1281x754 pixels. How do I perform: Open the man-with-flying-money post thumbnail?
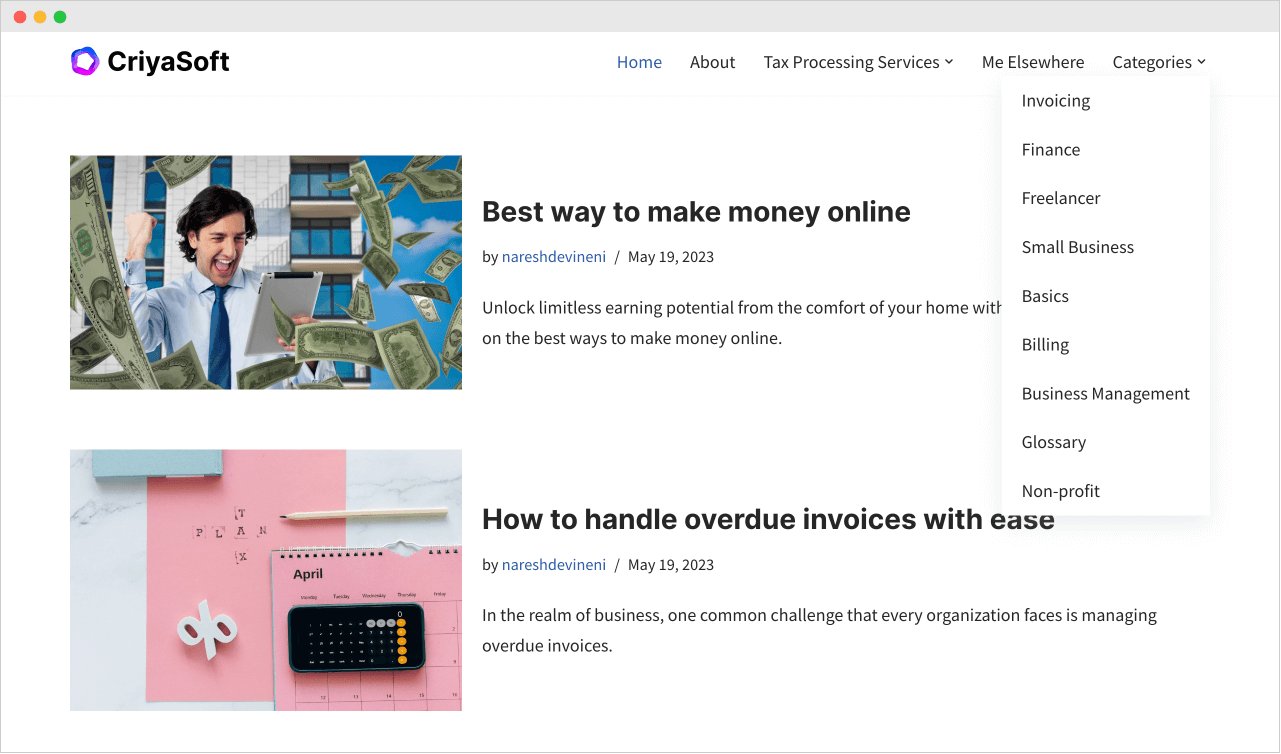[x=266, y=272]
